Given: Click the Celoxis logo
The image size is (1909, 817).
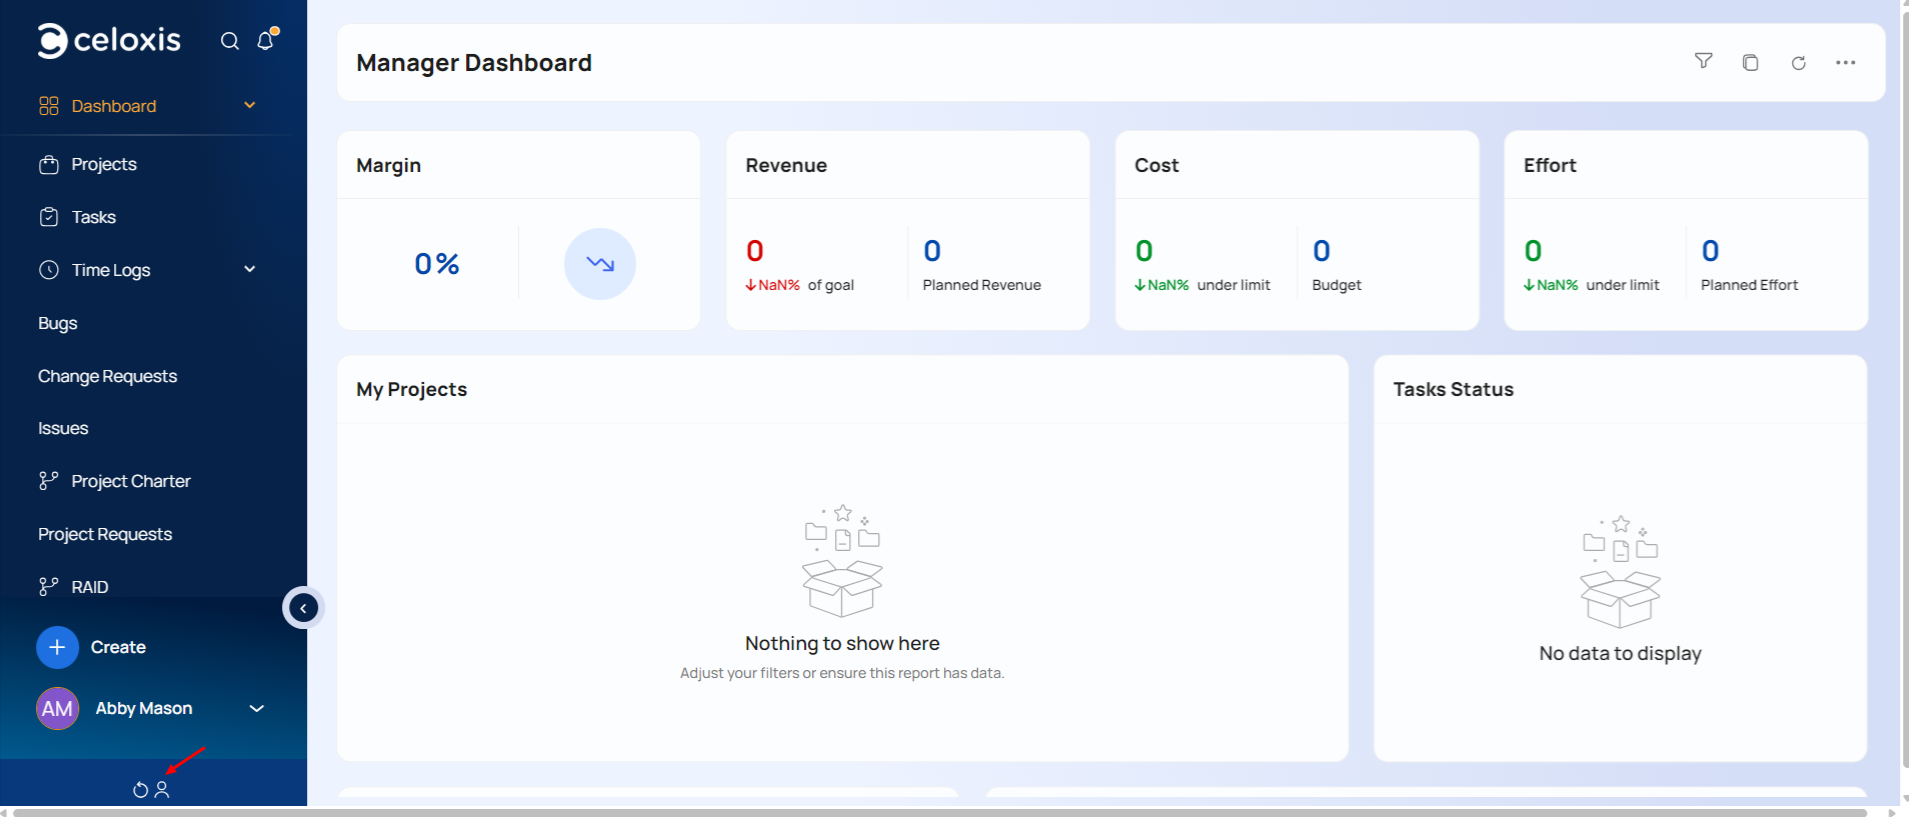Looking at the screenshot, I should pos(109,41).
